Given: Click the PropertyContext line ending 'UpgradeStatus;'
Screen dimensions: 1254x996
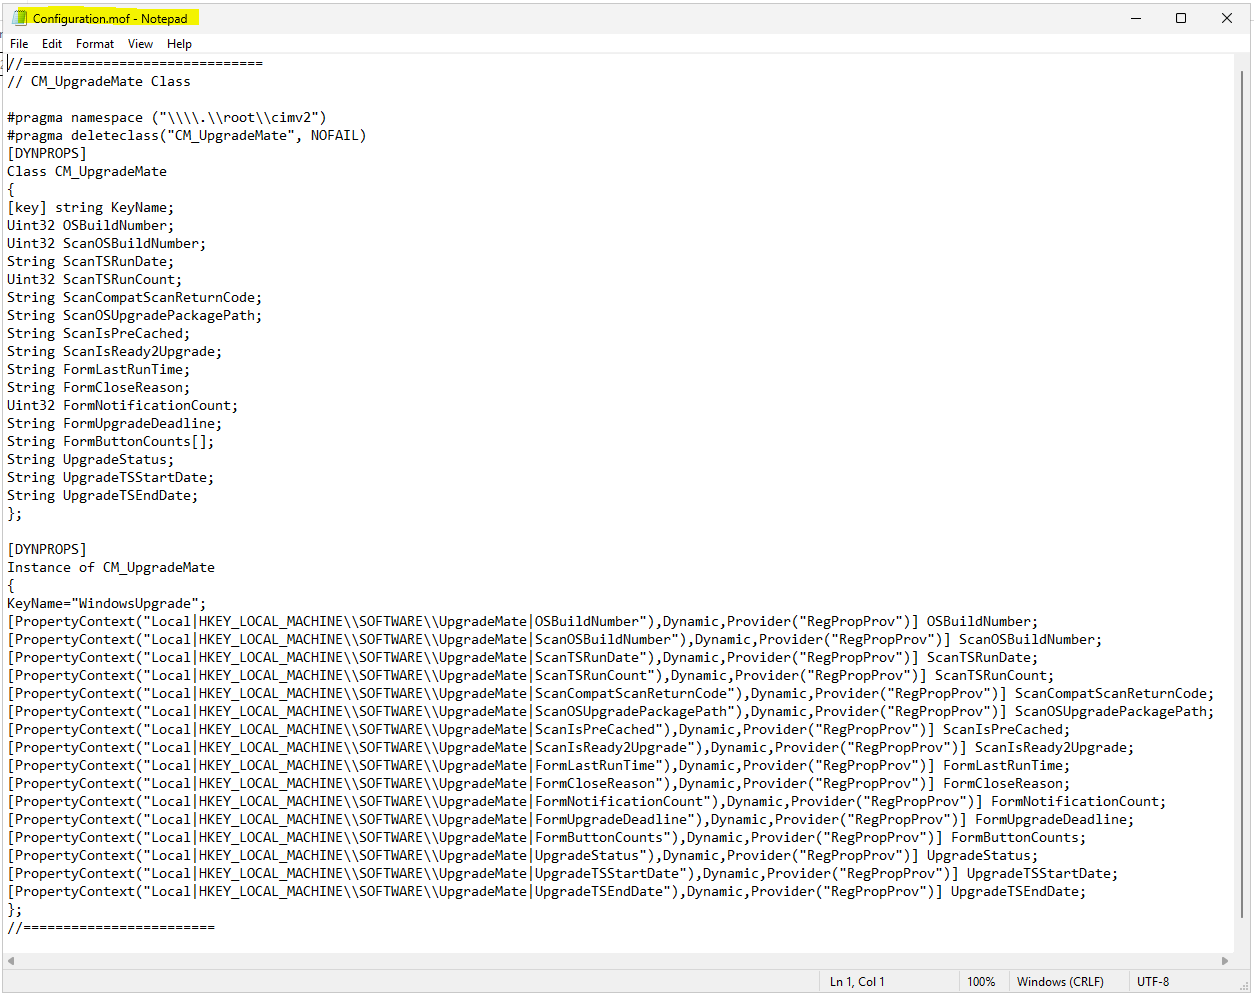Looking at the screenshot, I should (523, 856).
